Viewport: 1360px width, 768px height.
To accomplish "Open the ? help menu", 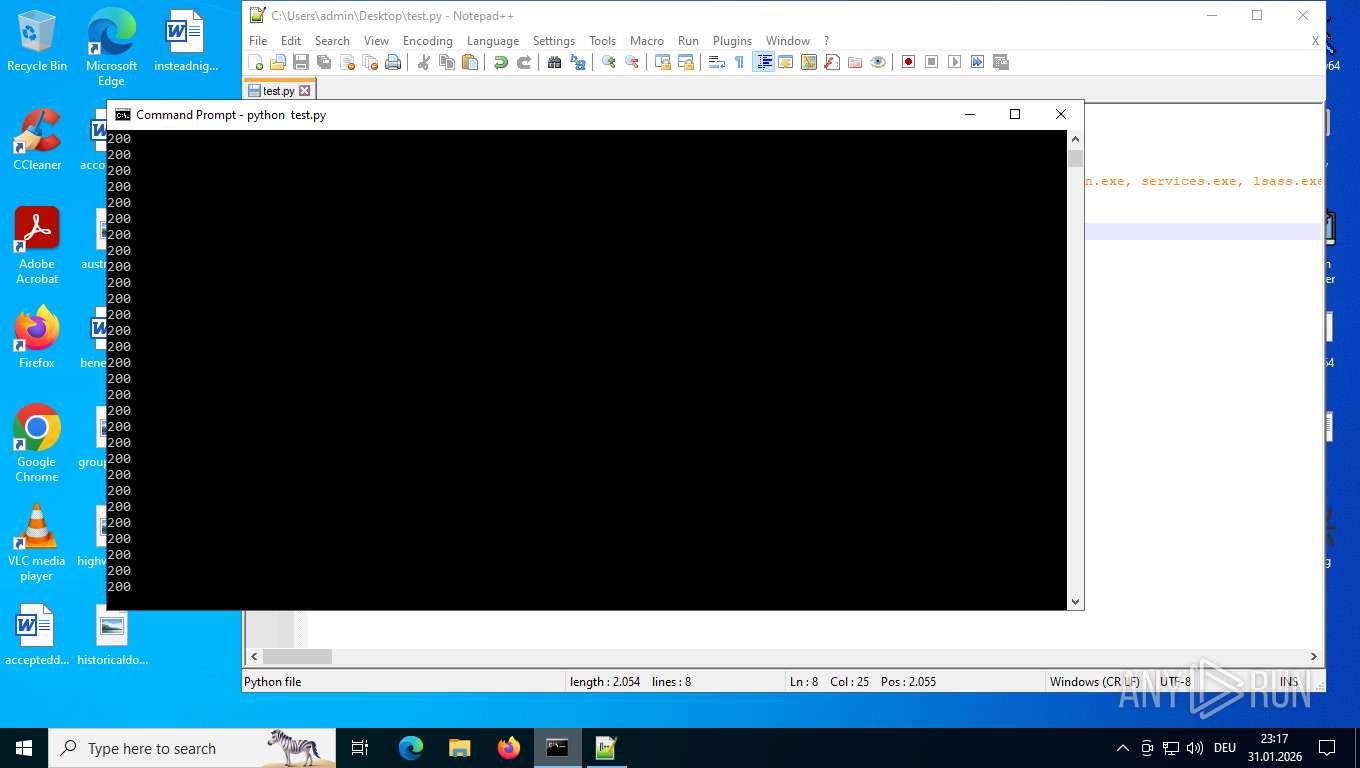I will 826,41.
